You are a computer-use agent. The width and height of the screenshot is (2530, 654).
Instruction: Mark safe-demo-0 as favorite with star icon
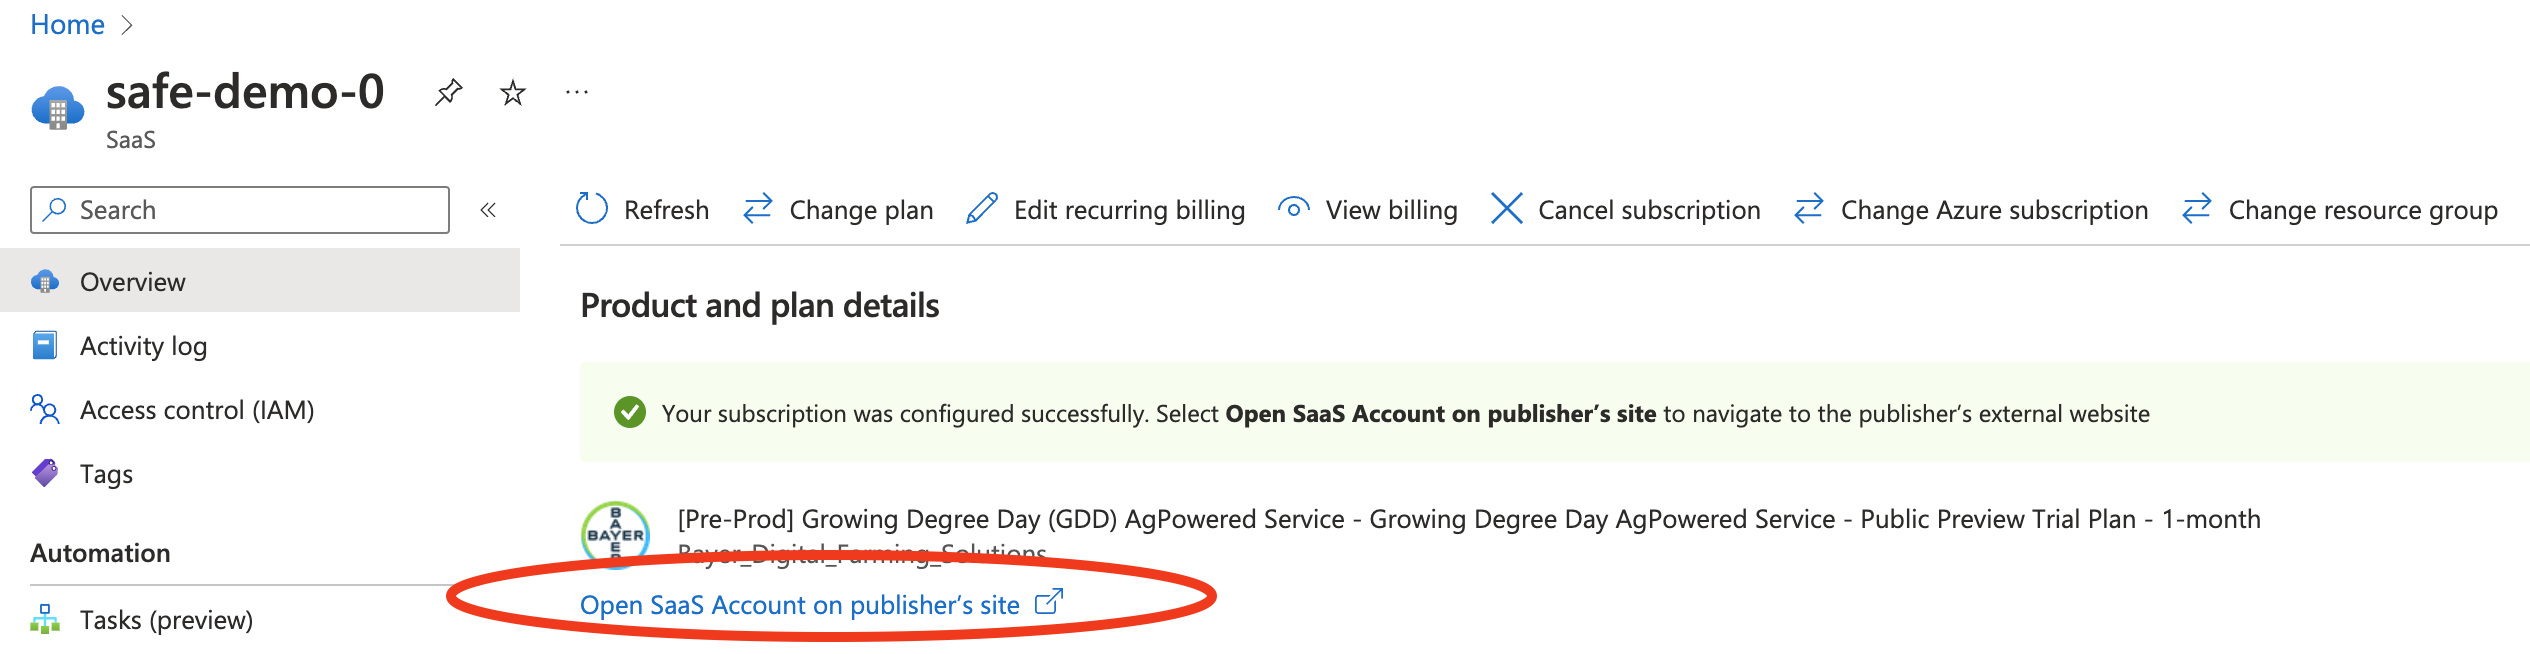tap(513, 93)
